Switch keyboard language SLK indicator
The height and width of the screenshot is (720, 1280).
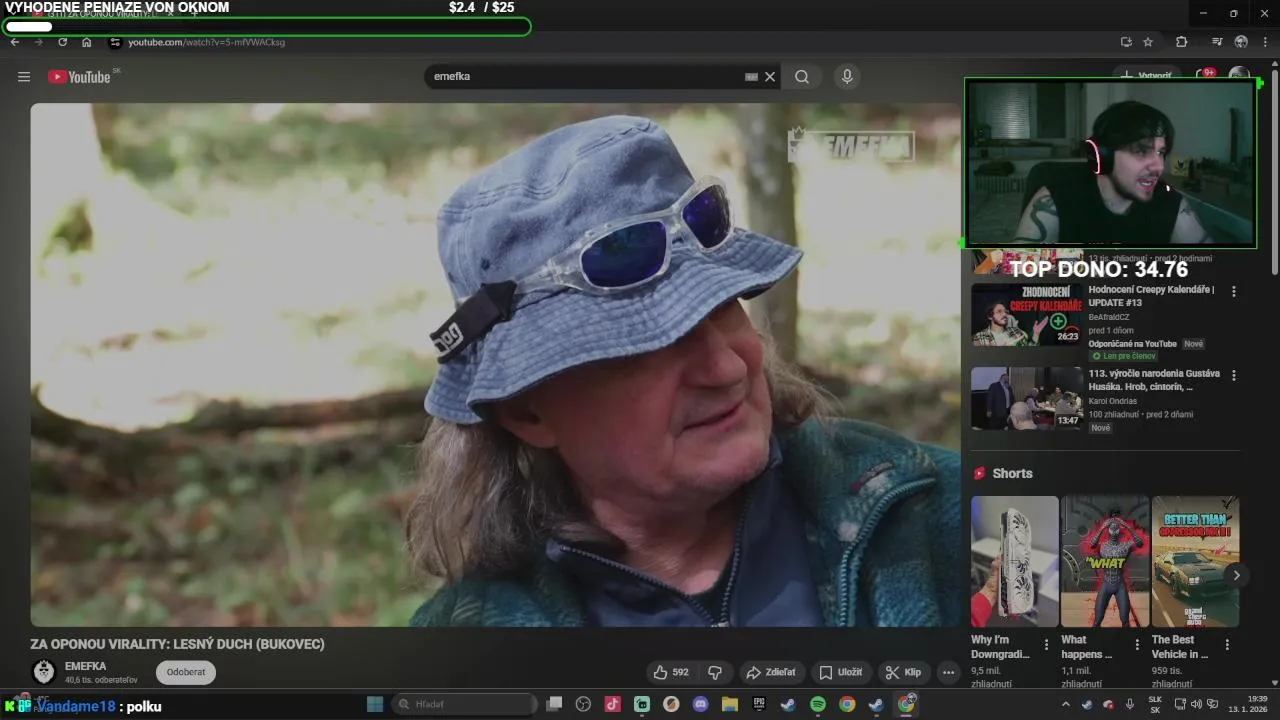(x=1155, y=704)
